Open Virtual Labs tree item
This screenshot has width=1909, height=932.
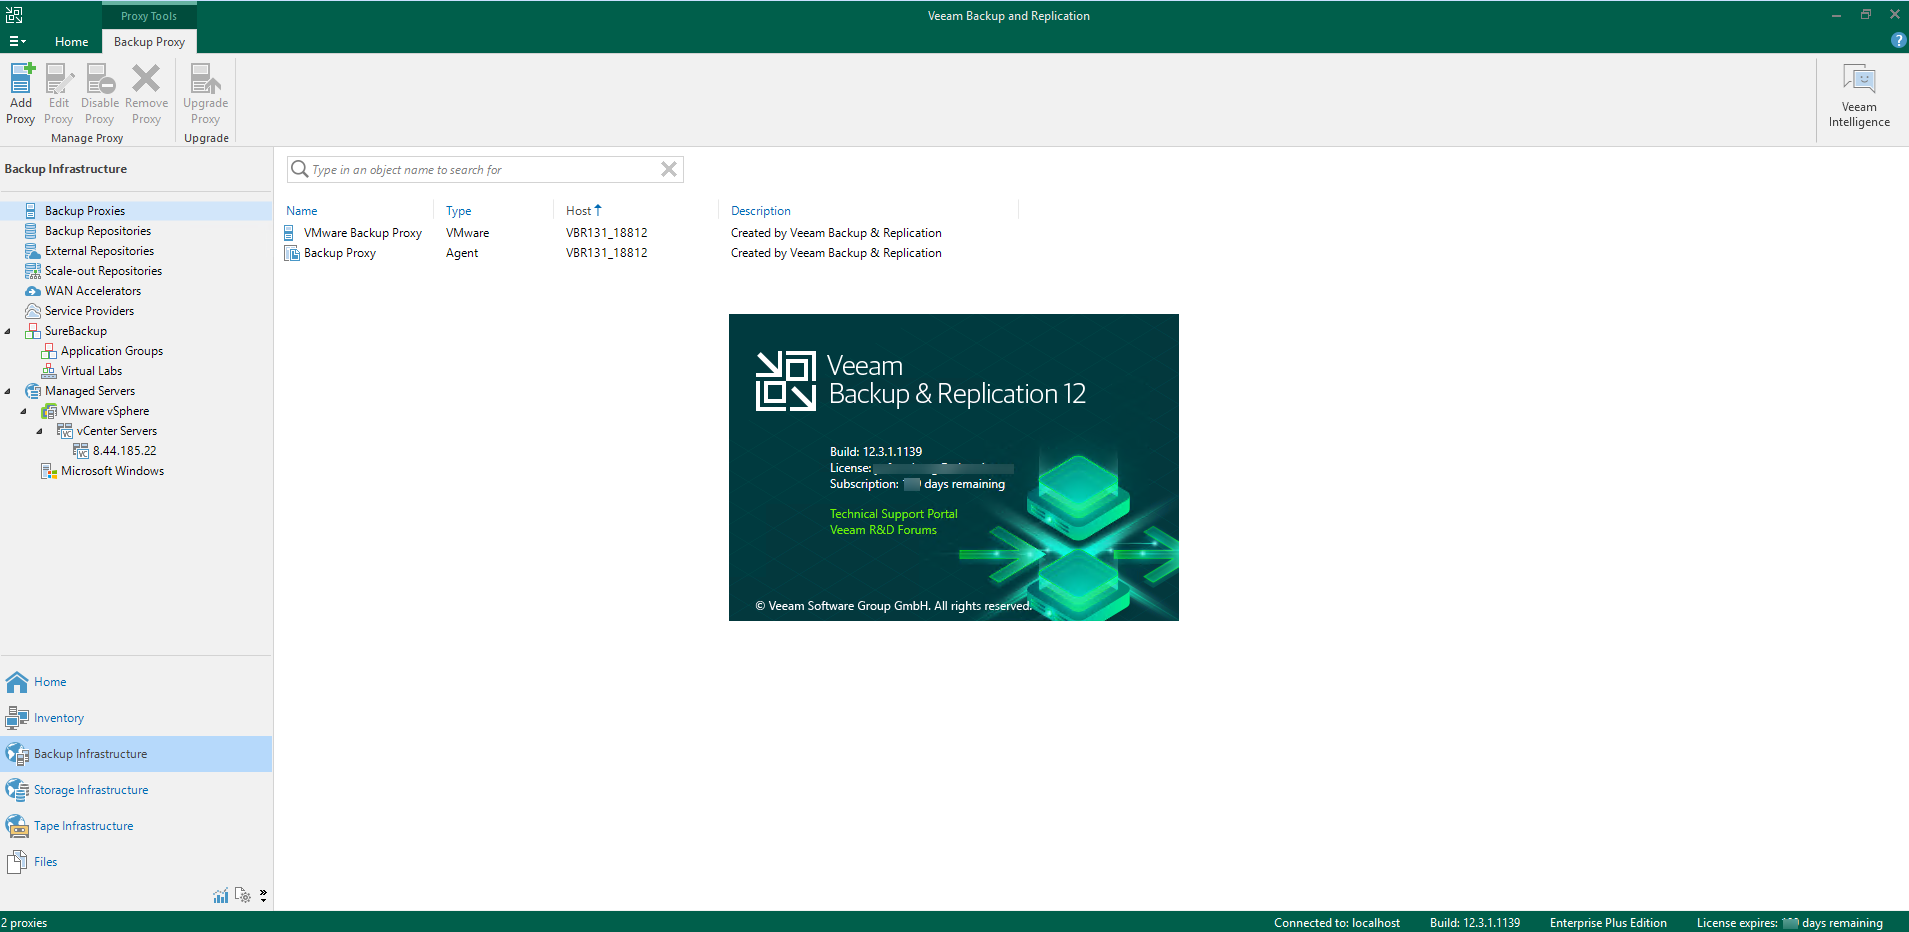pos(91,371)
